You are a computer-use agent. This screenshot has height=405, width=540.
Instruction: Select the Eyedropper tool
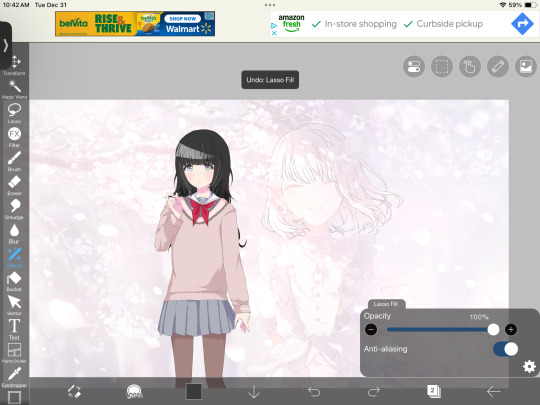coord(14,377)
